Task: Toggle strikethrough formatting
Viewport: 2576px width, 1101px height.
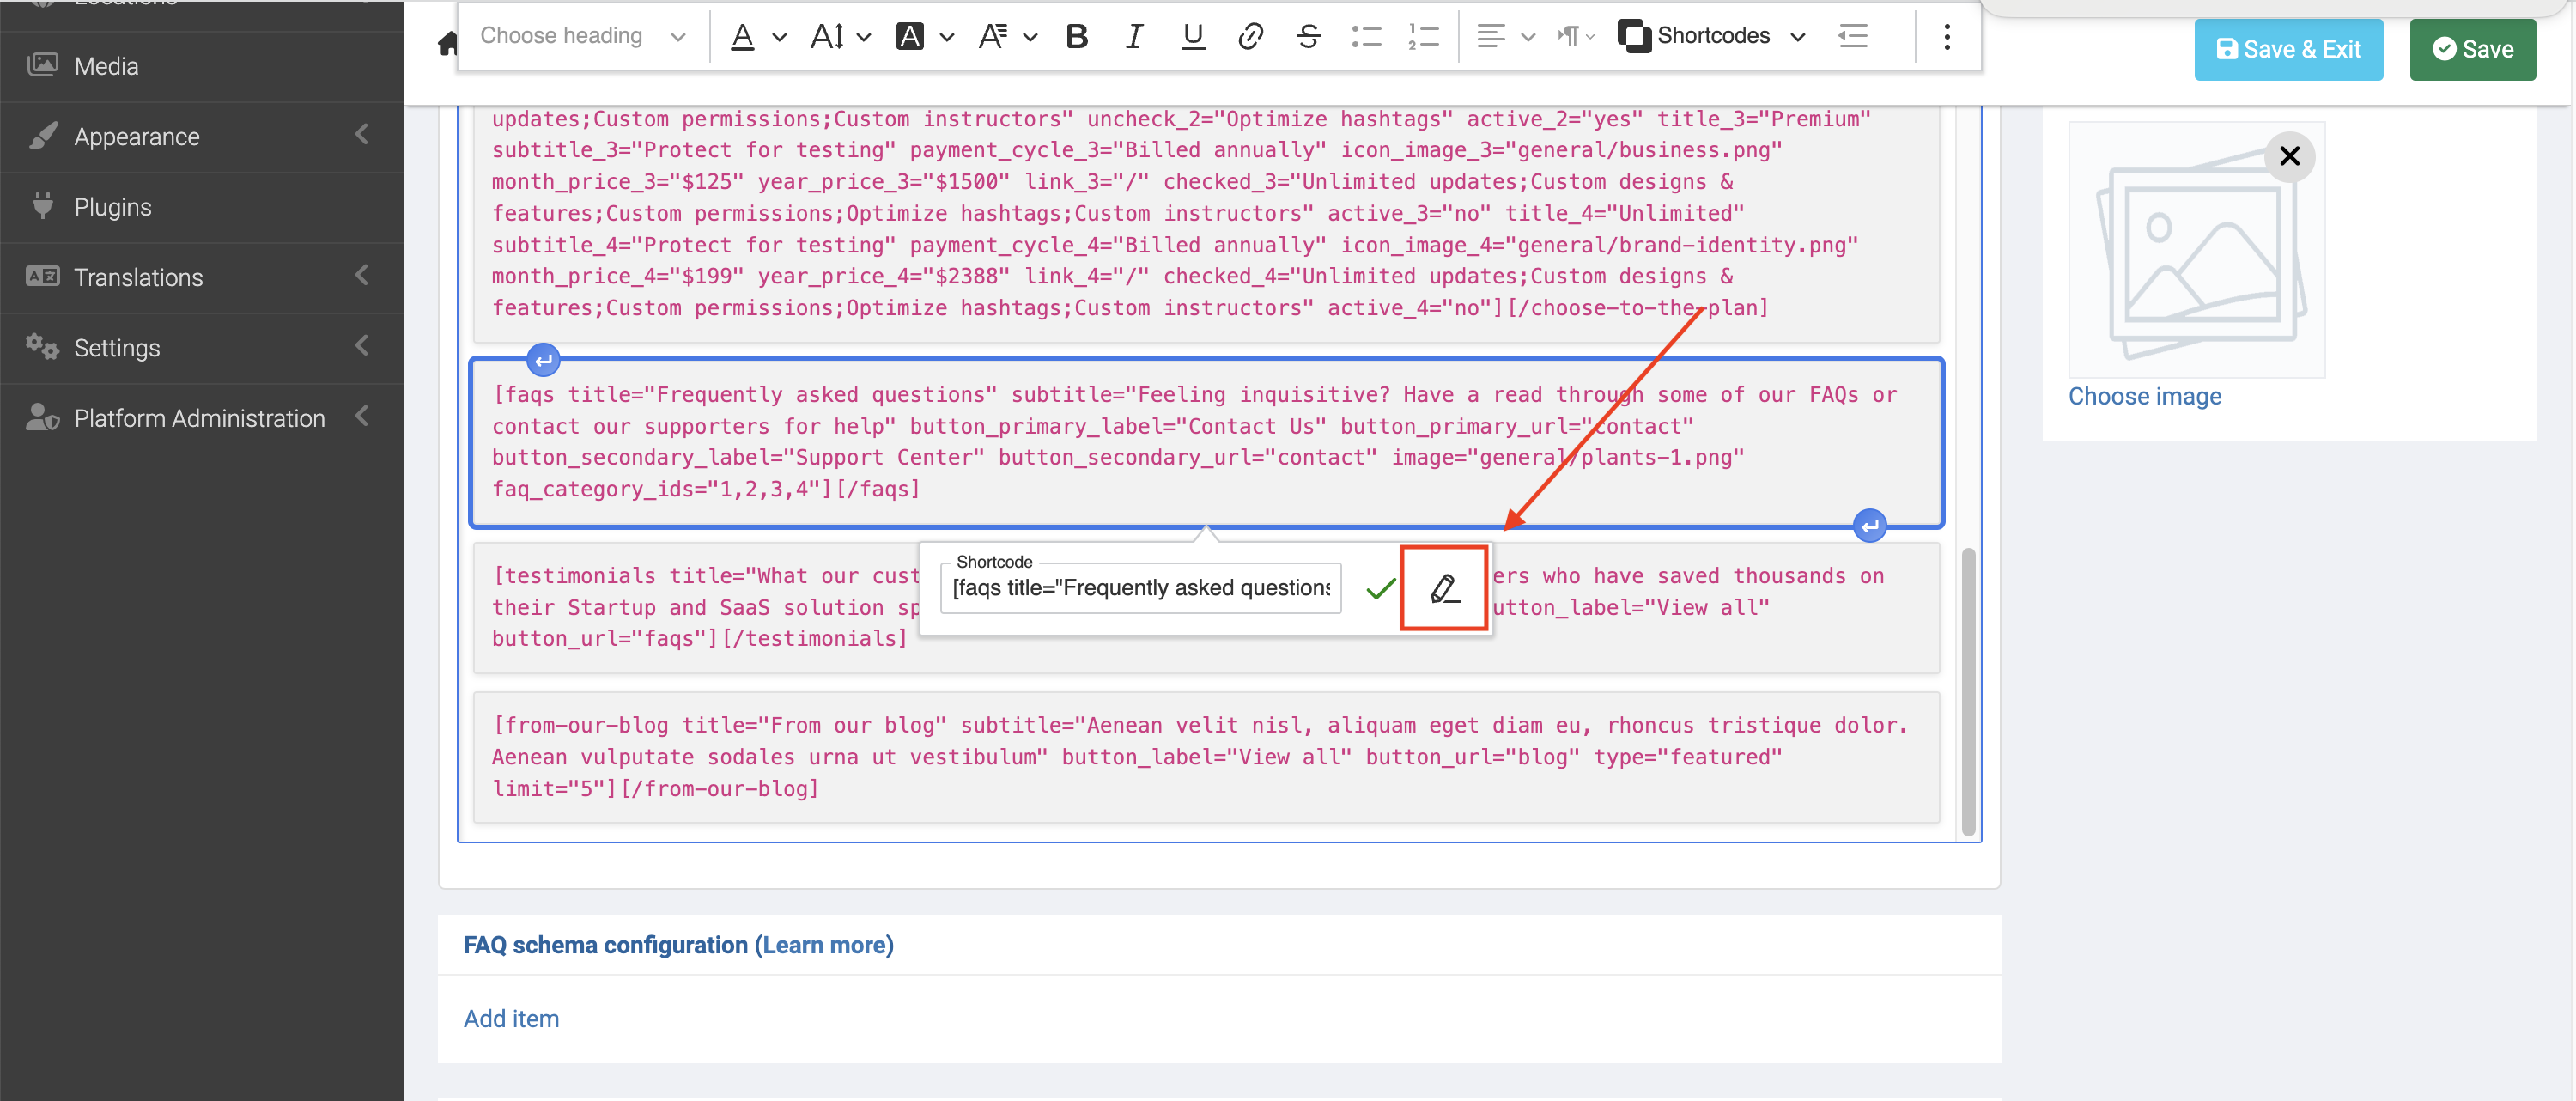Action: (x=1308, y=37)
